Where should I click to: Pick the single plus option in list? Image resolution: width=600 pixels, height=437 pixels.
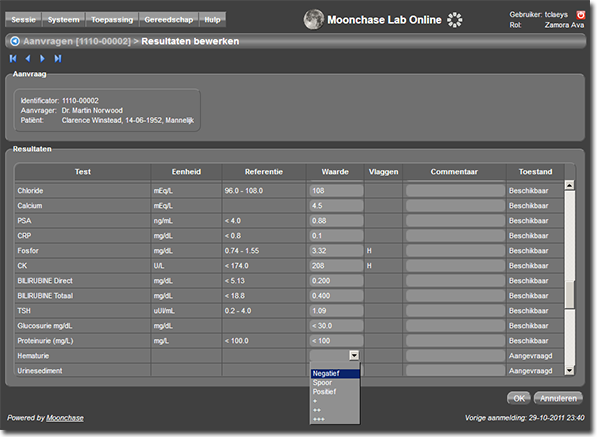click(335, 401)
